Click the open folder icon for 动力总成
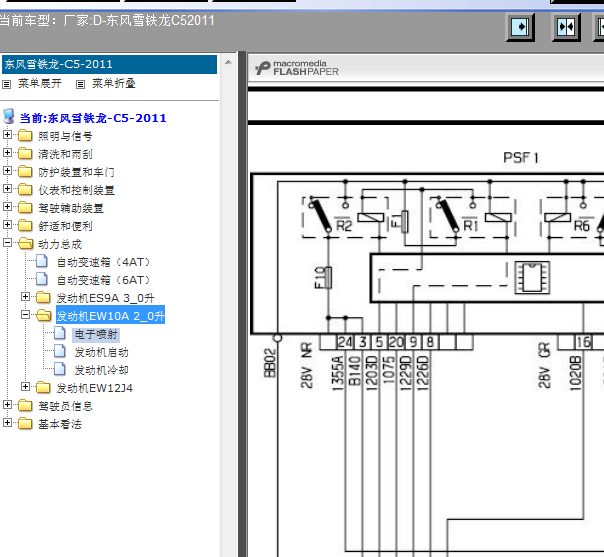This screenshot has width=604, height=557. point(25,243)
